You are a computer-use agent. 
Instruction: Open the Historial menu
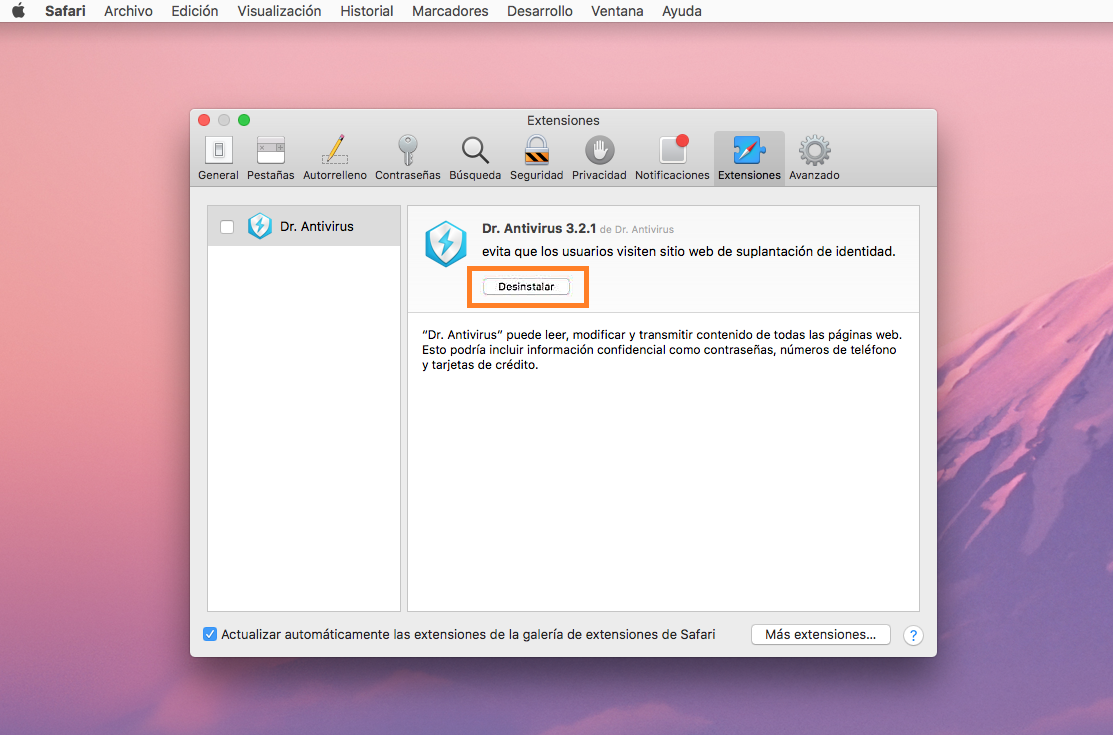(366, 11)
